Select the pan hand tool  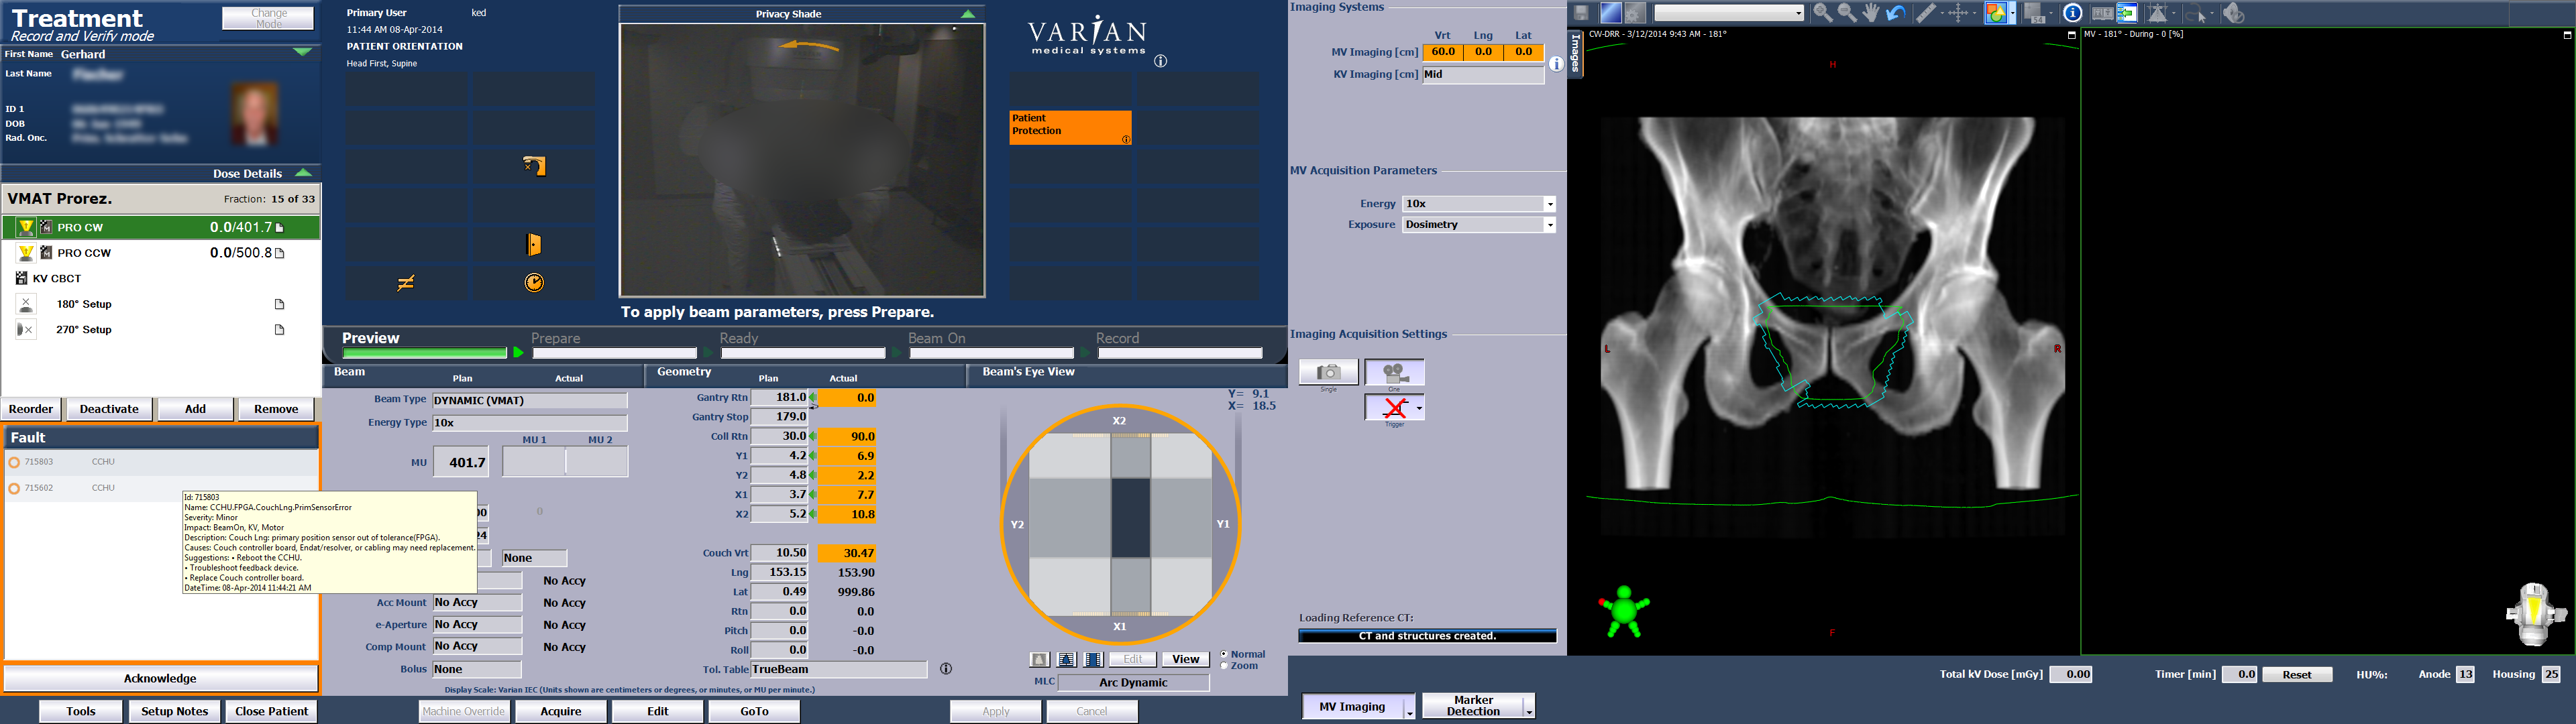click(x=1871, y=13)
